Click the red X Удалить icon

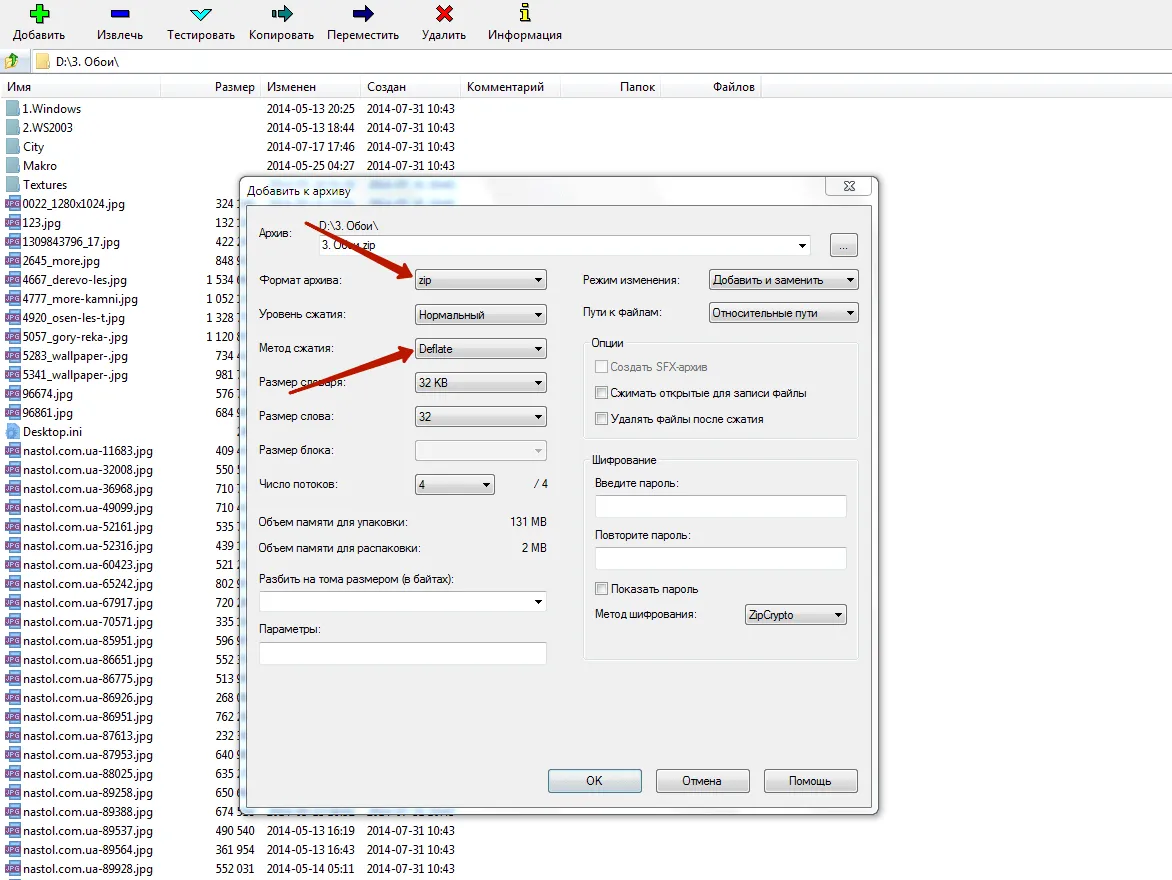(x=444, y=14)
